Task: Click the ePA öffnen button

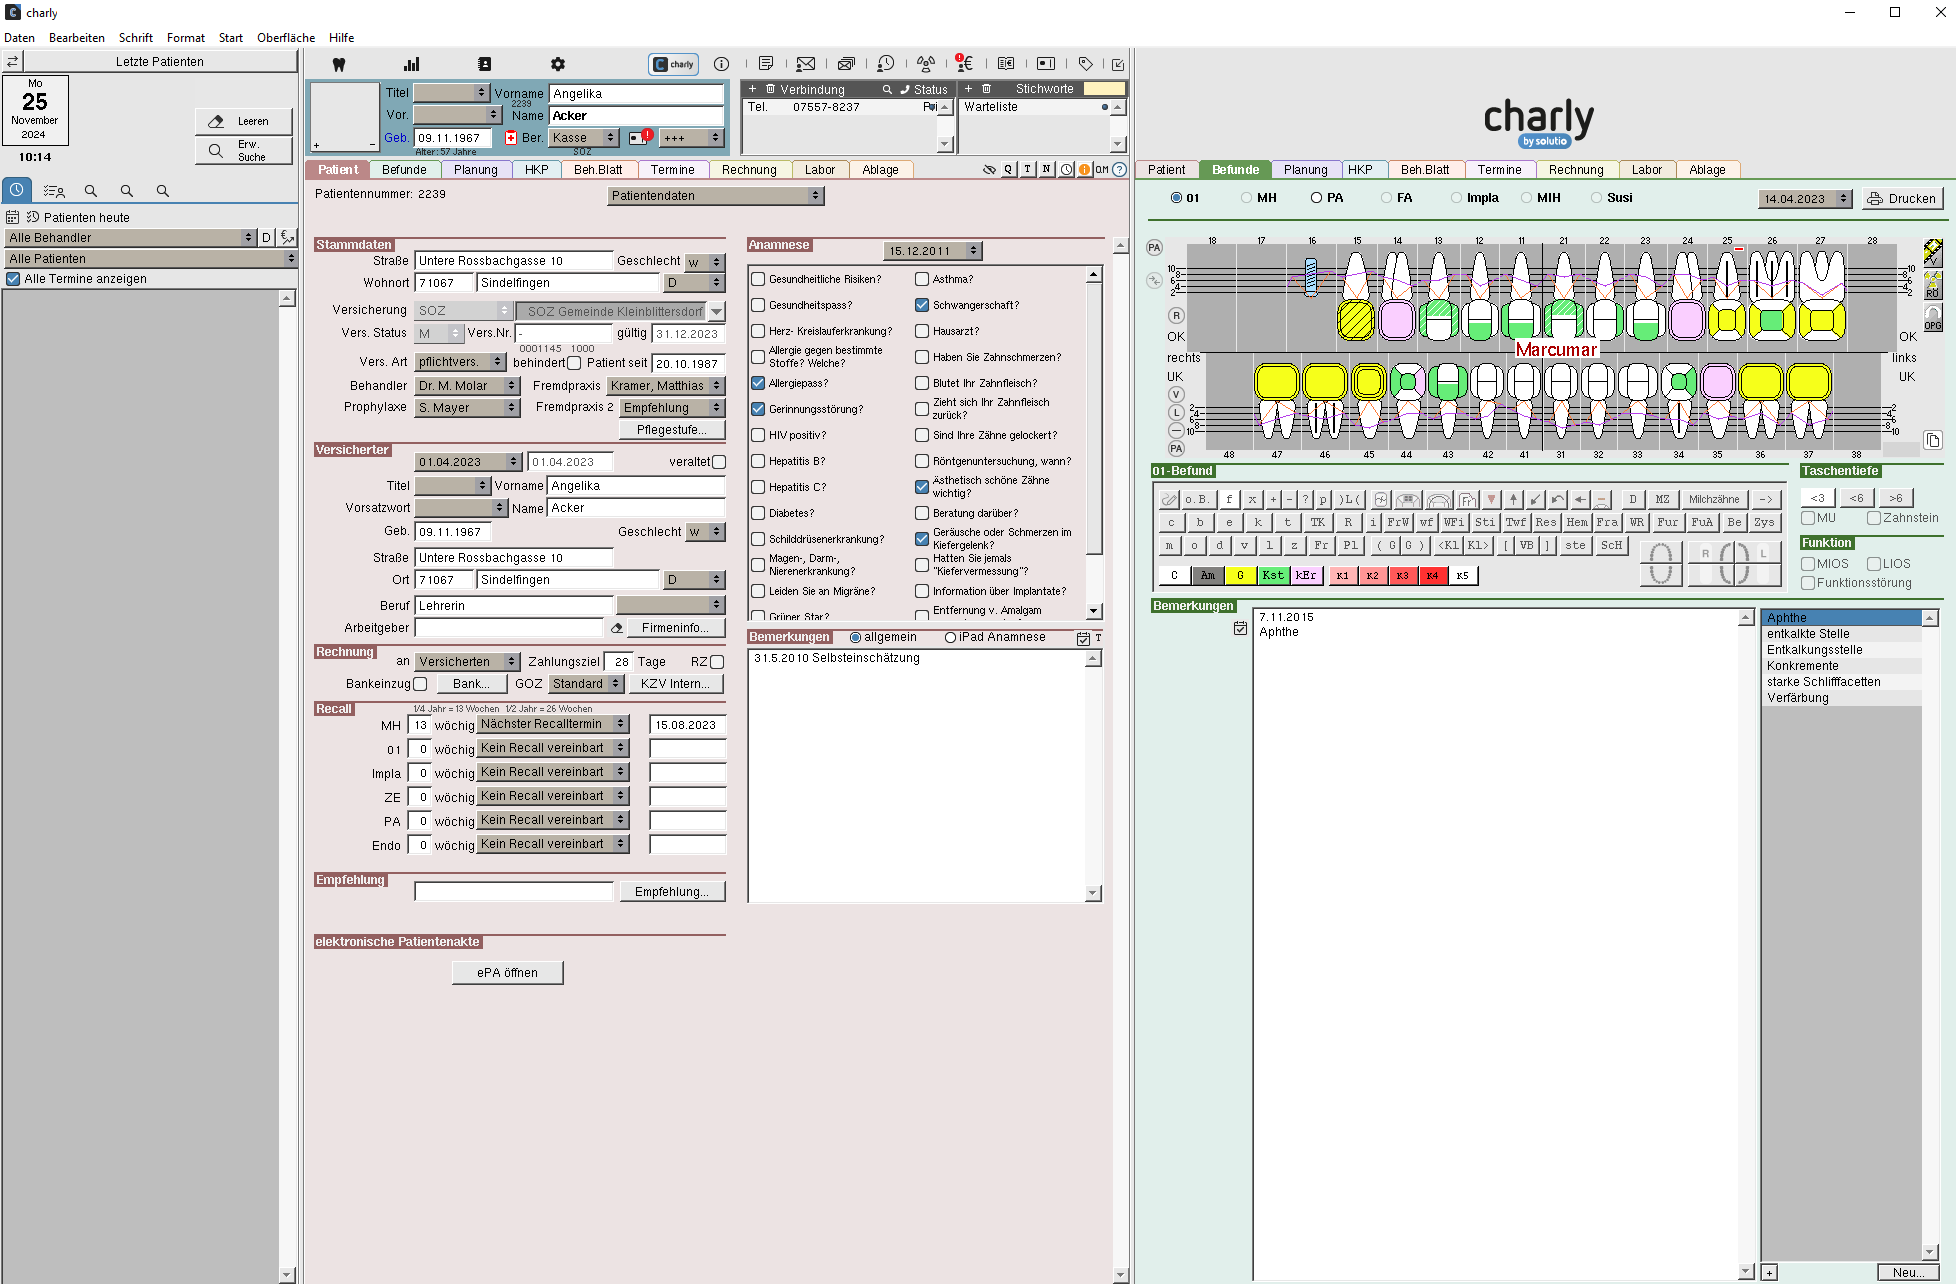Action: point(507,973)
